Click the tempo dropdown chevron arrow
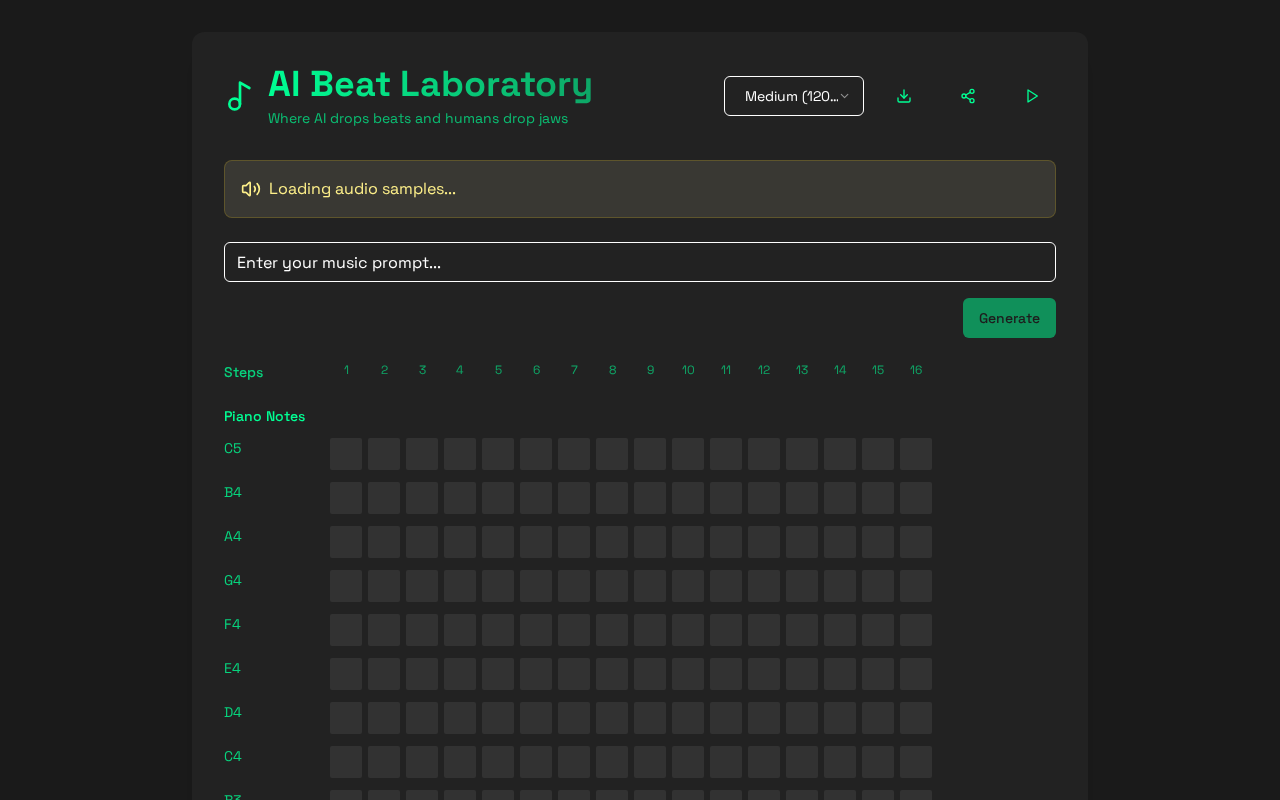 point(845,96)
